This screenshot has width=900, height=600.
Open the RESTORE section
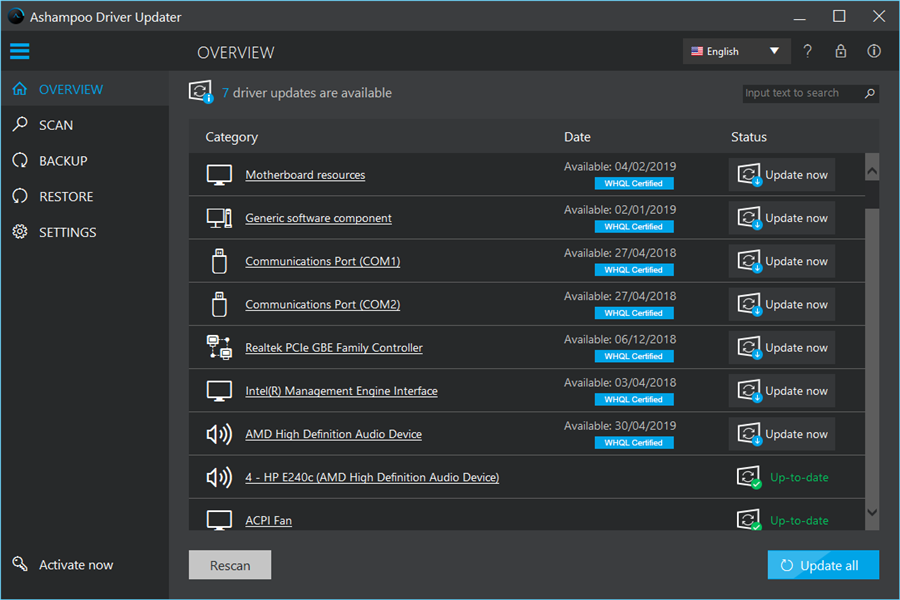[65, 196]
